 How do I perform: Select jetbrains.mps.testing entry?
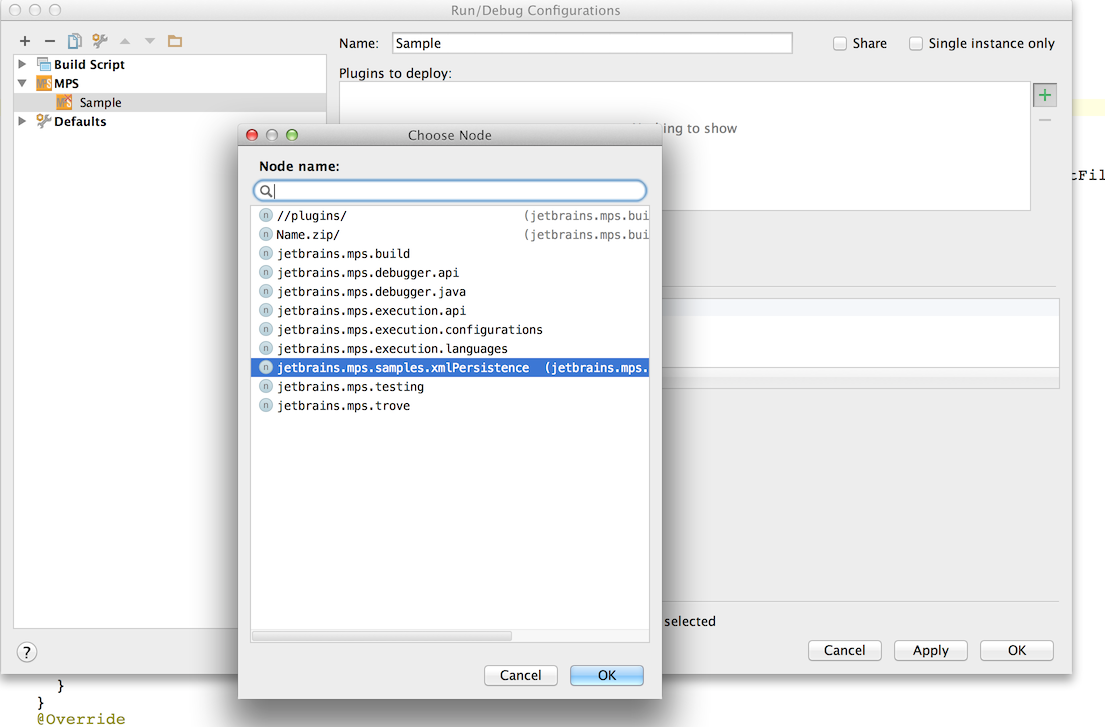click(x=450, y=387)
